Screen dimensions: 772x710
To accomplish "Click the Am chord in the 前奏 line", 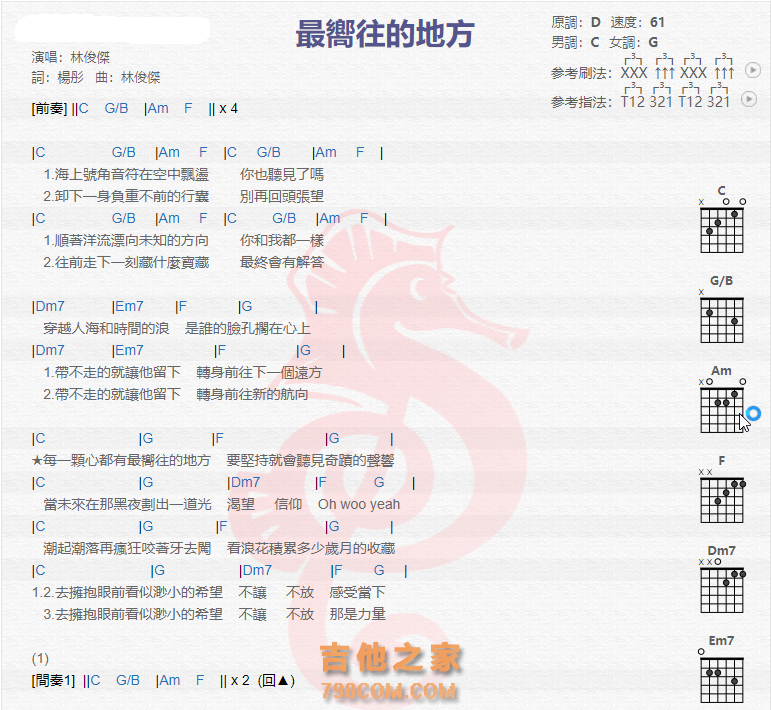I will [158, 108].
